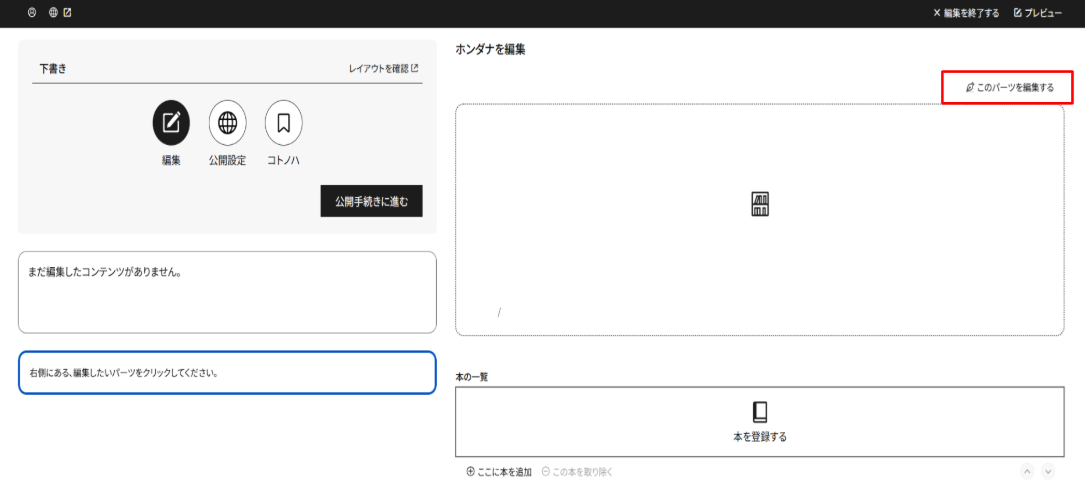This screenshot has height=497, width=1085.
Task: Click the まだ編集したコンテンツがありません message
Action: 105,272
